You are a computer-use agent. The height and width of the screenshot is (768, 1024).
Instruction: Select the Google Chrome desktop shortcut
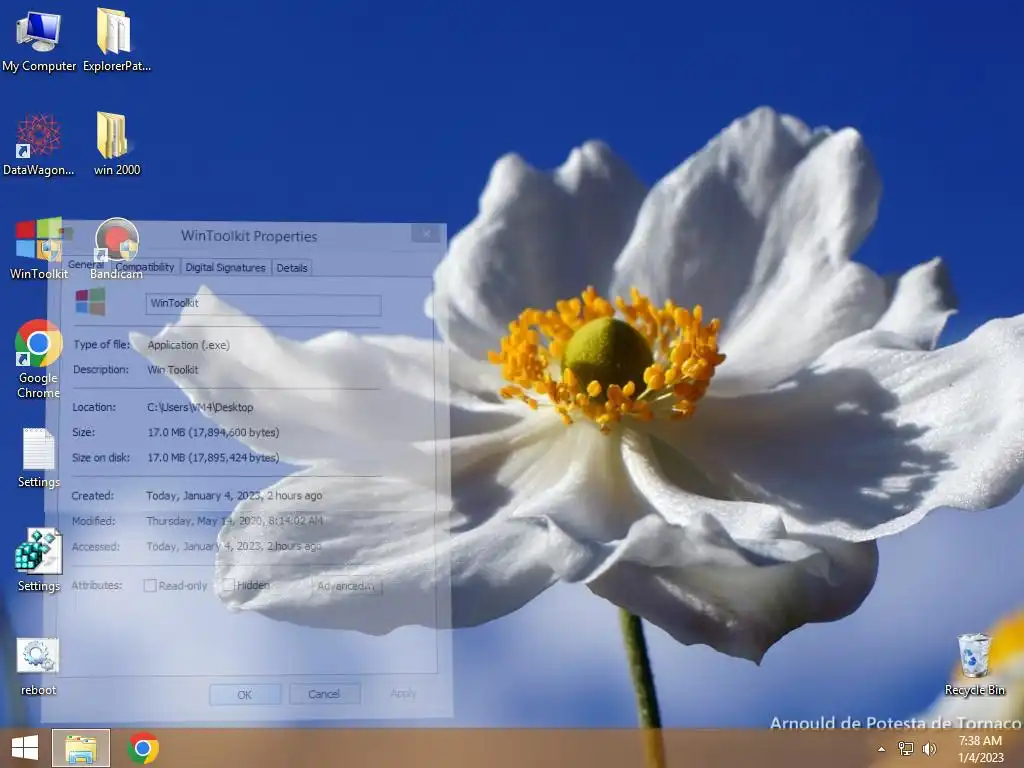[39, 359]
